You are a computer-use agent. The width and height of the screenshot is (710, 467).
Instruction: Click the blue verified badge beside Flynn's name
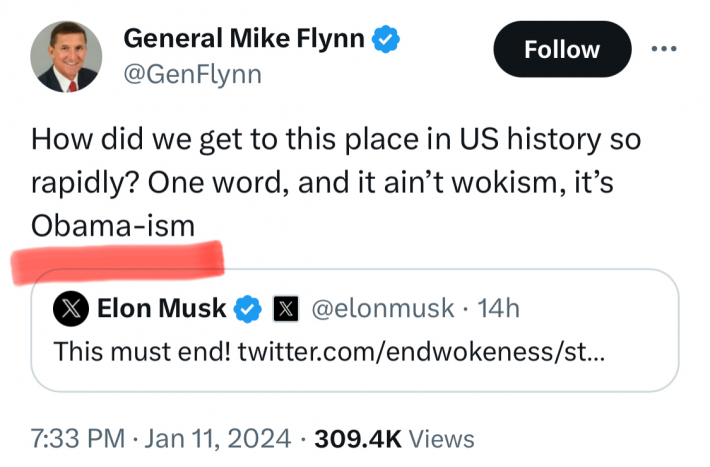[x=387, y=40]
